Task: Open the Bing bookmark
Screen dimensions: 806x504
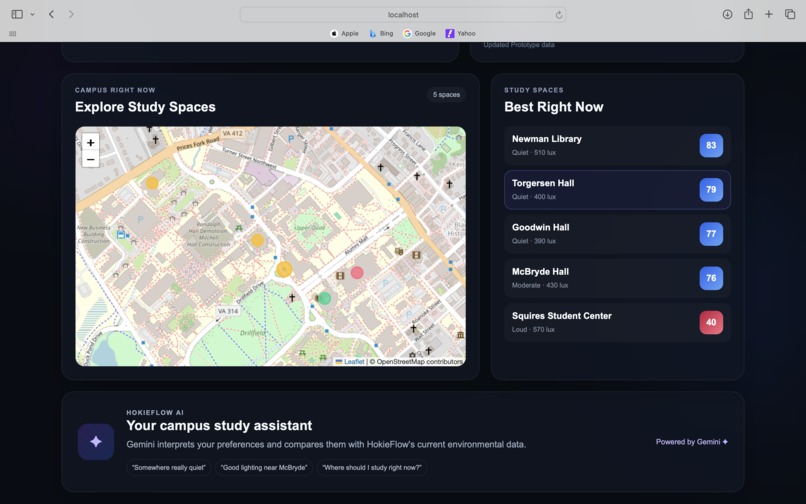Action: tap(381, 33)
